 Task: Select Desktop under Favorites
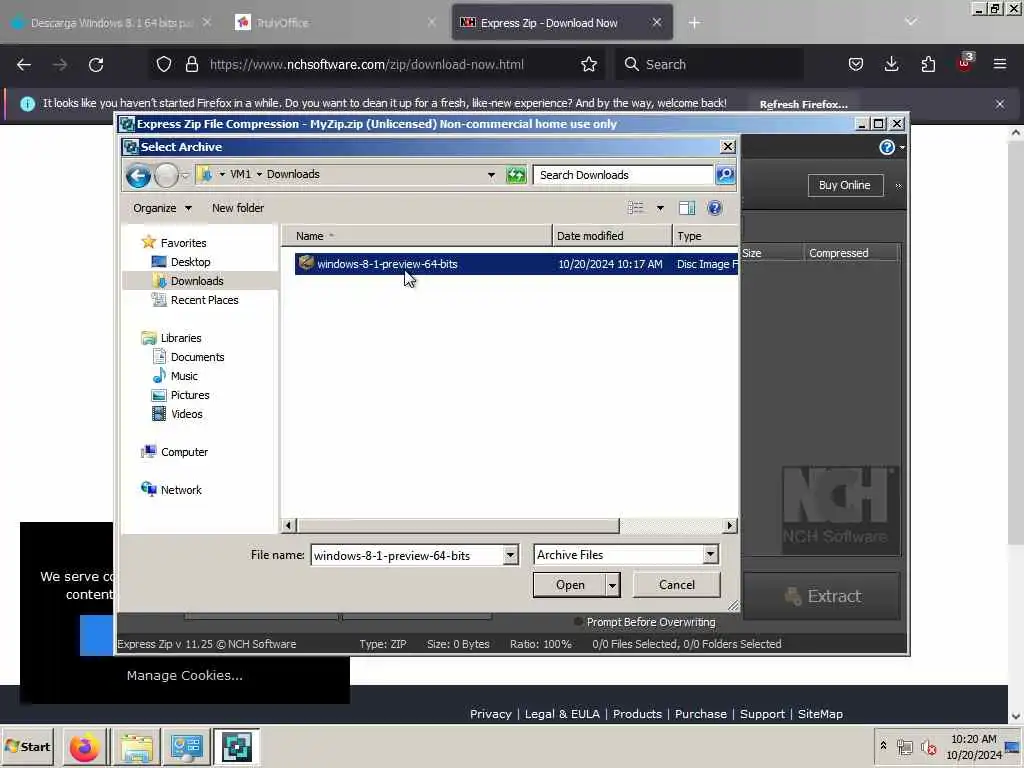pyautogui.click(x=190, y=262)
